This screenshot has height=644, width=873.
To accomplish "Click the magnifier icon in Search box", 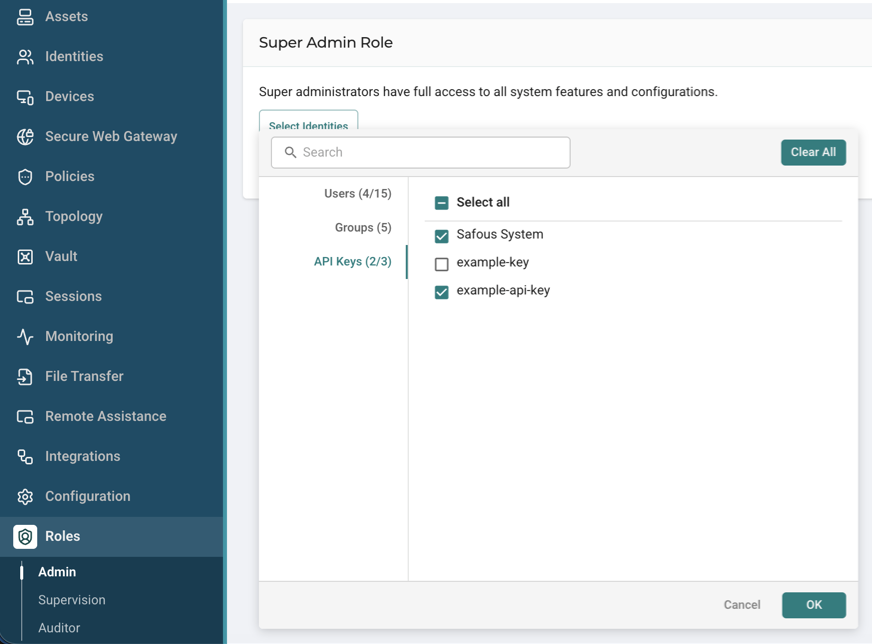I will pyautogui.click(x=290, y=153).
